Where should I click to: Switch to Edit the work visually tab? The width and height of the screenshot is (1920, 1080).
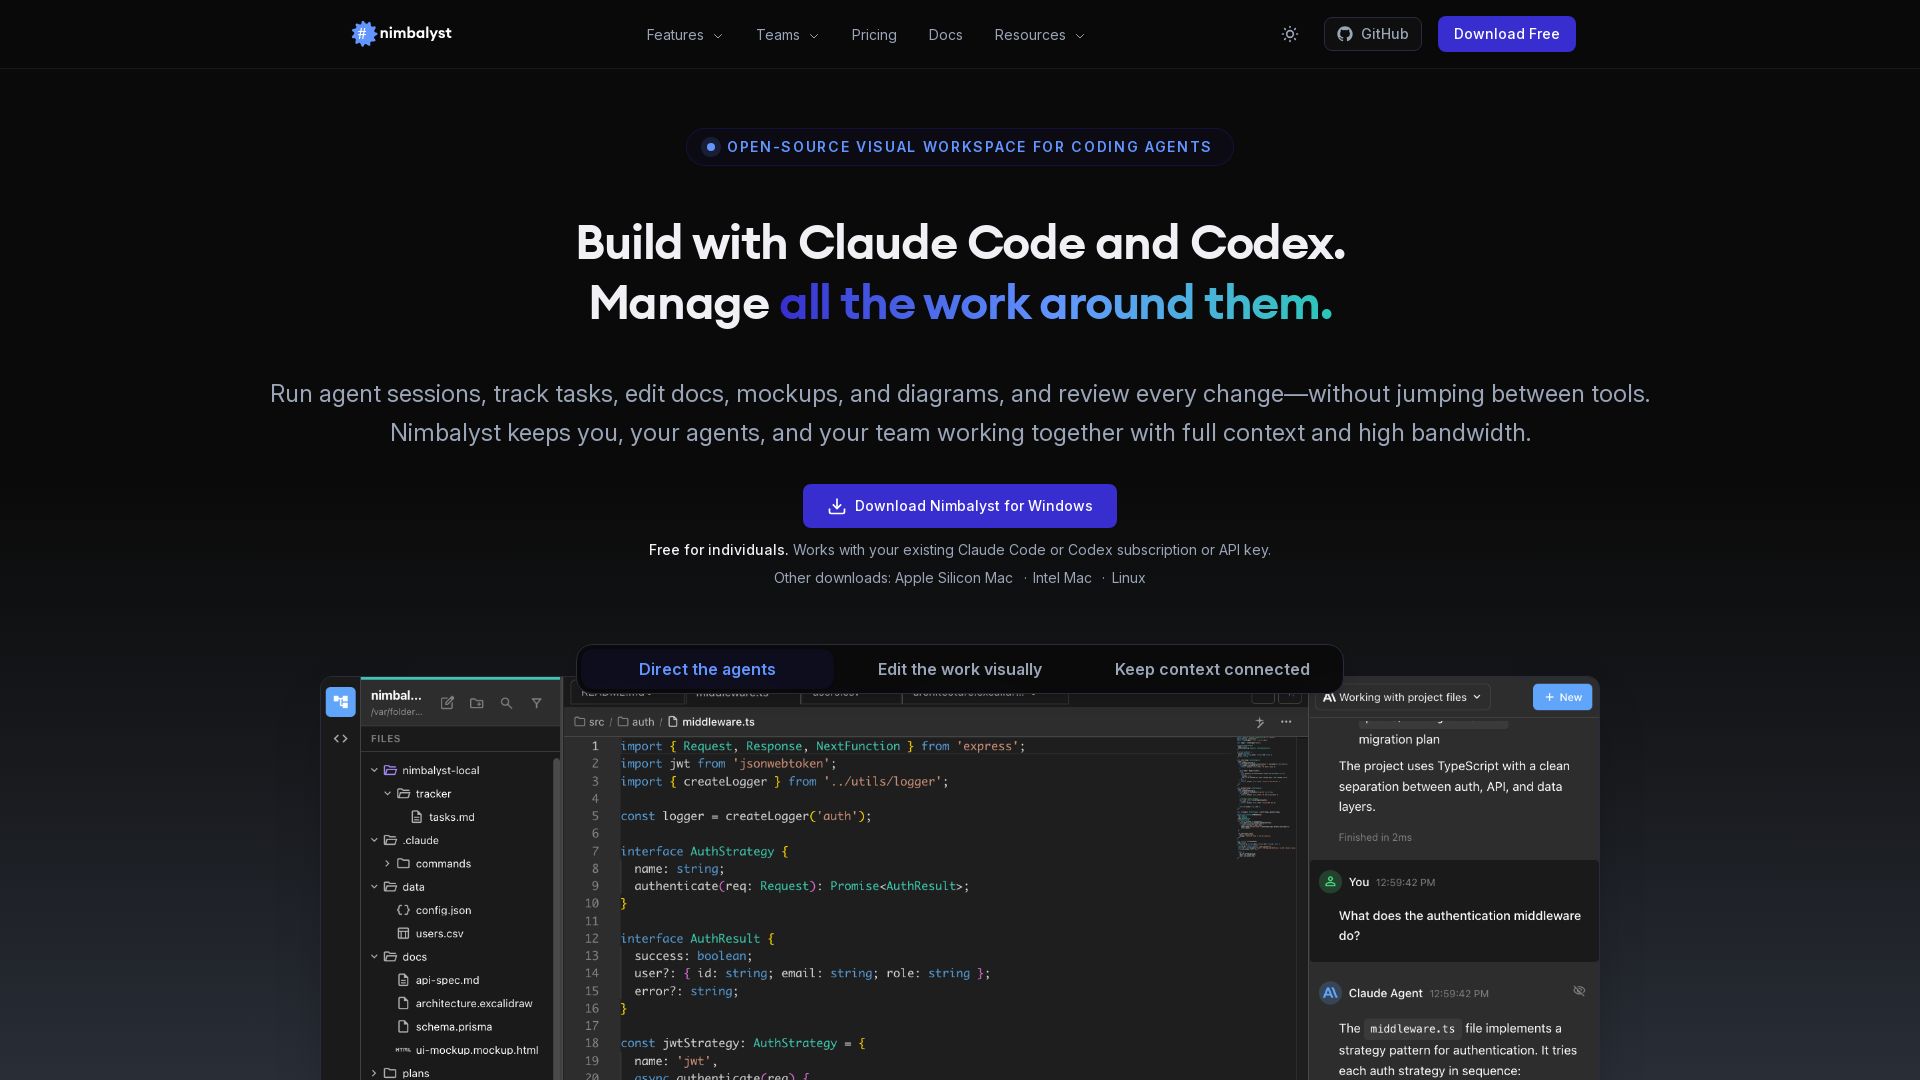(x=959, y=670)
